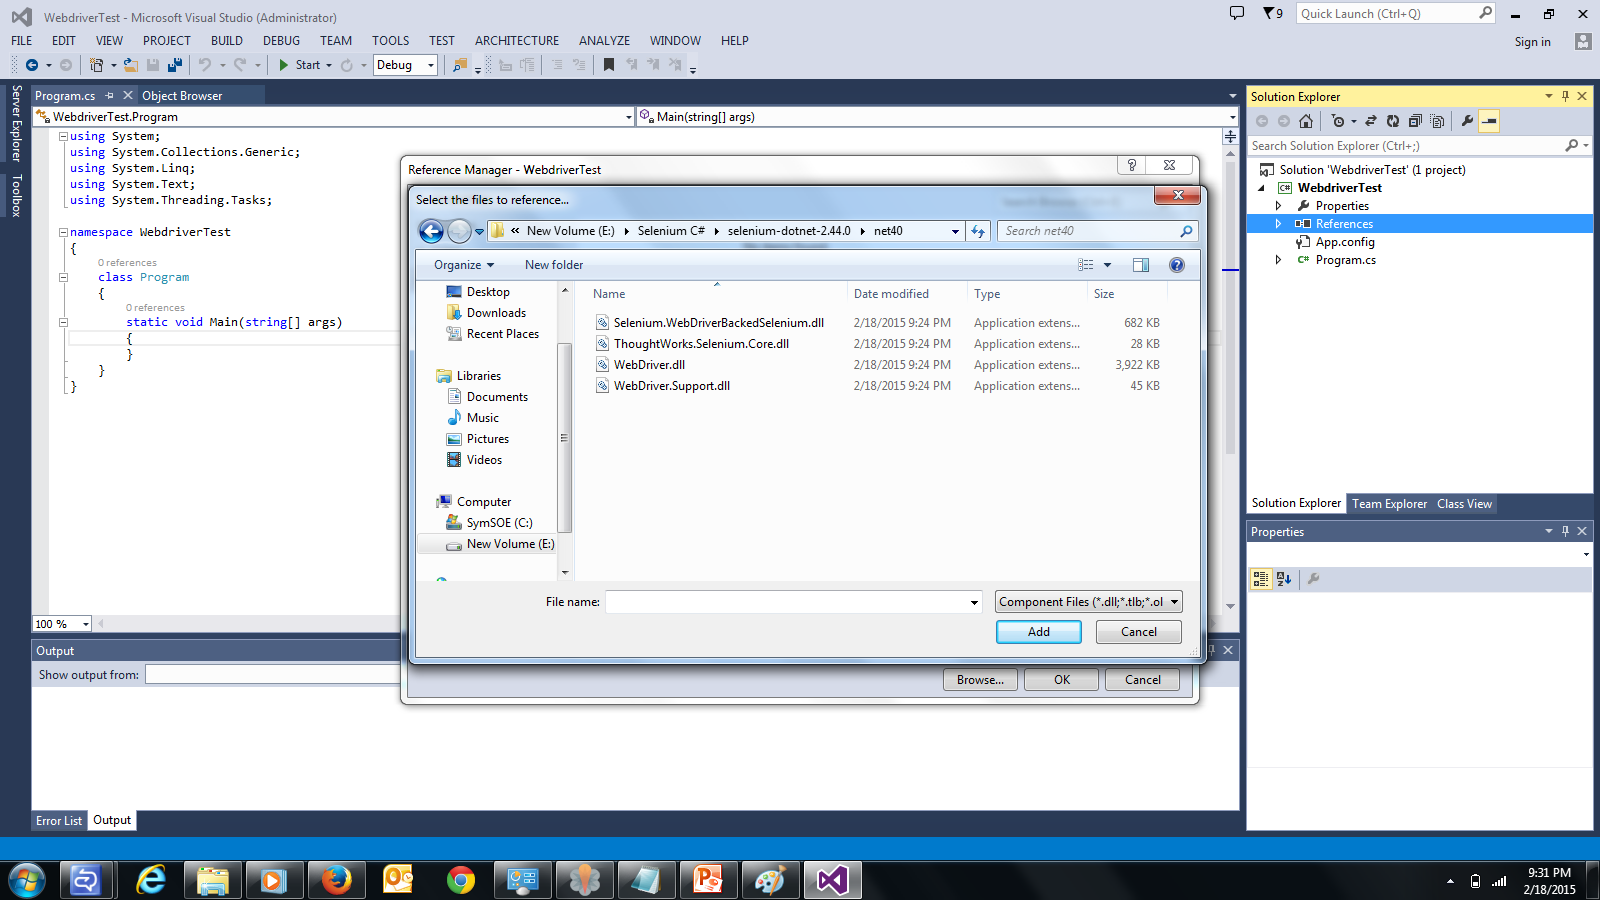Viewport: 1600px width, 900px height.
Task: Select the WebDriver.Support.dll file
Action: [672, 386]
